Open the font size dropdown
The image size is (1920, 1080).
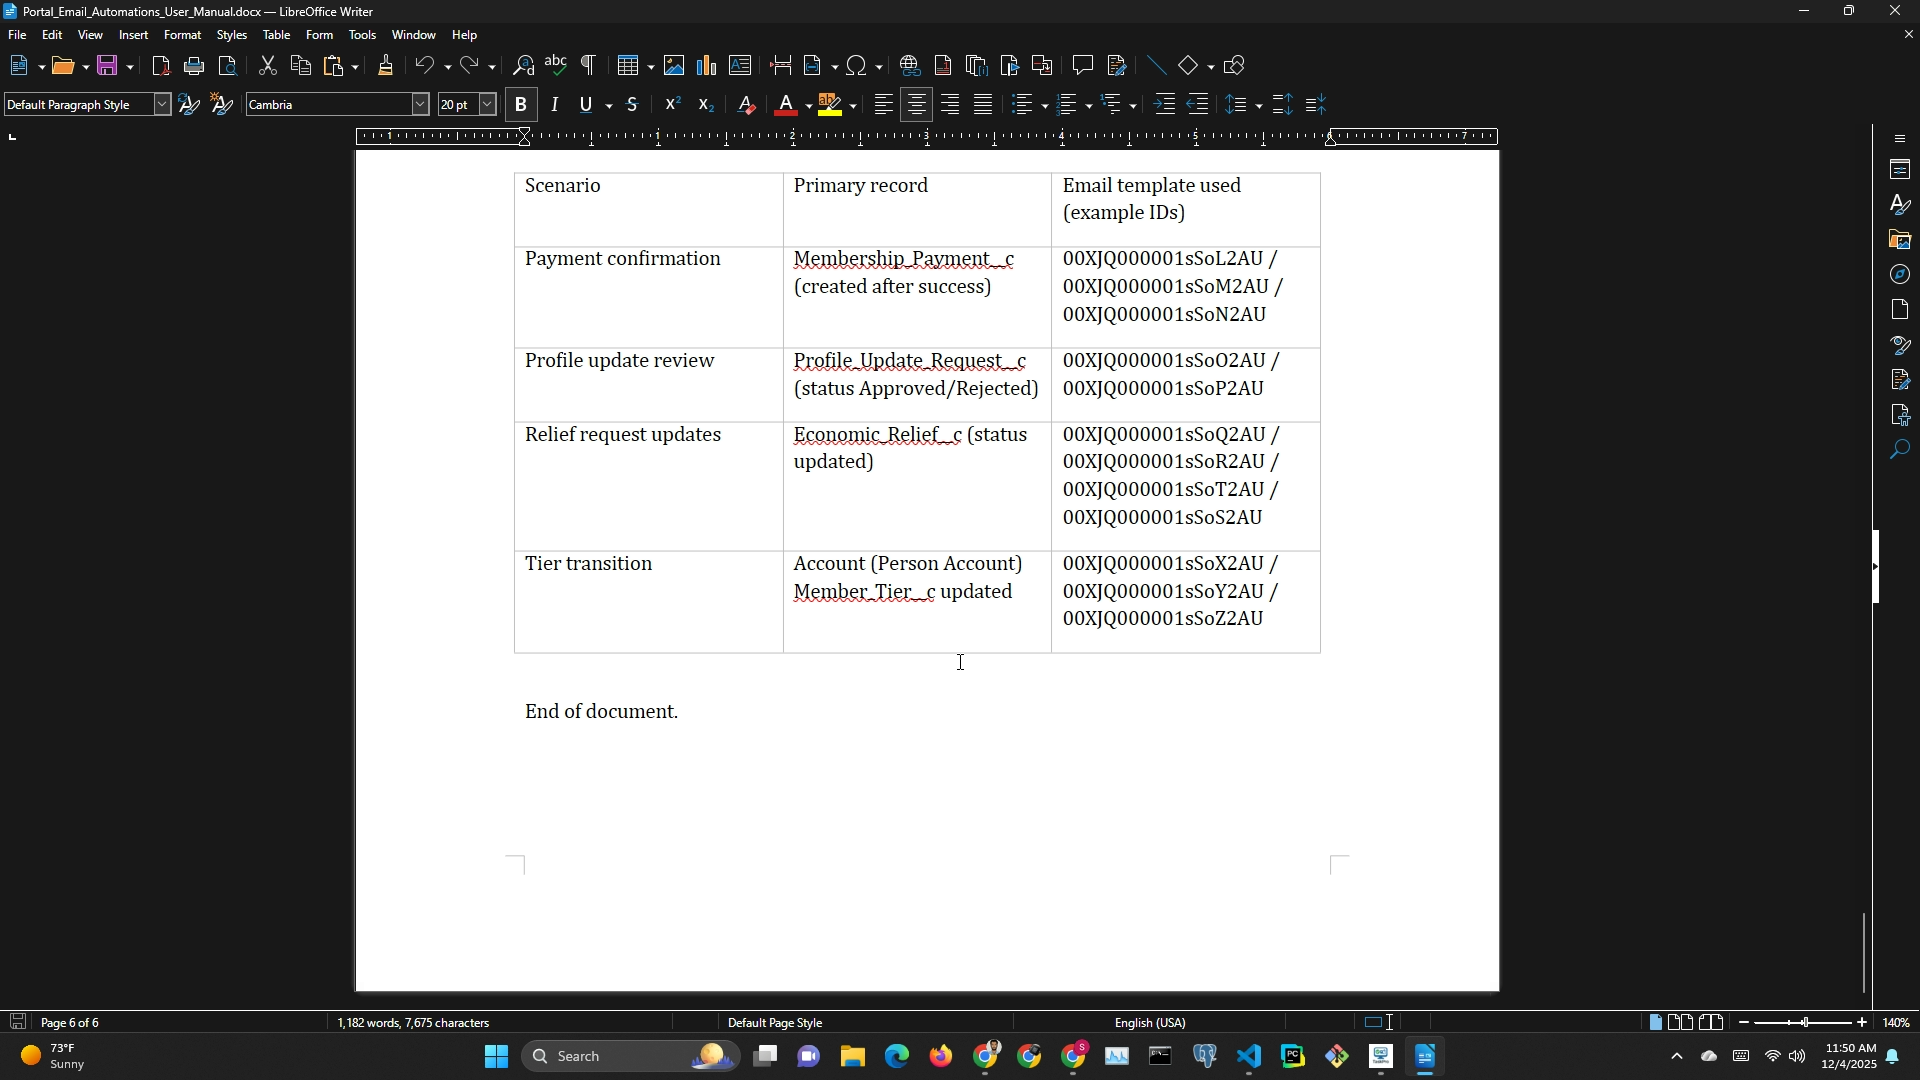click(x=488, y=105)
